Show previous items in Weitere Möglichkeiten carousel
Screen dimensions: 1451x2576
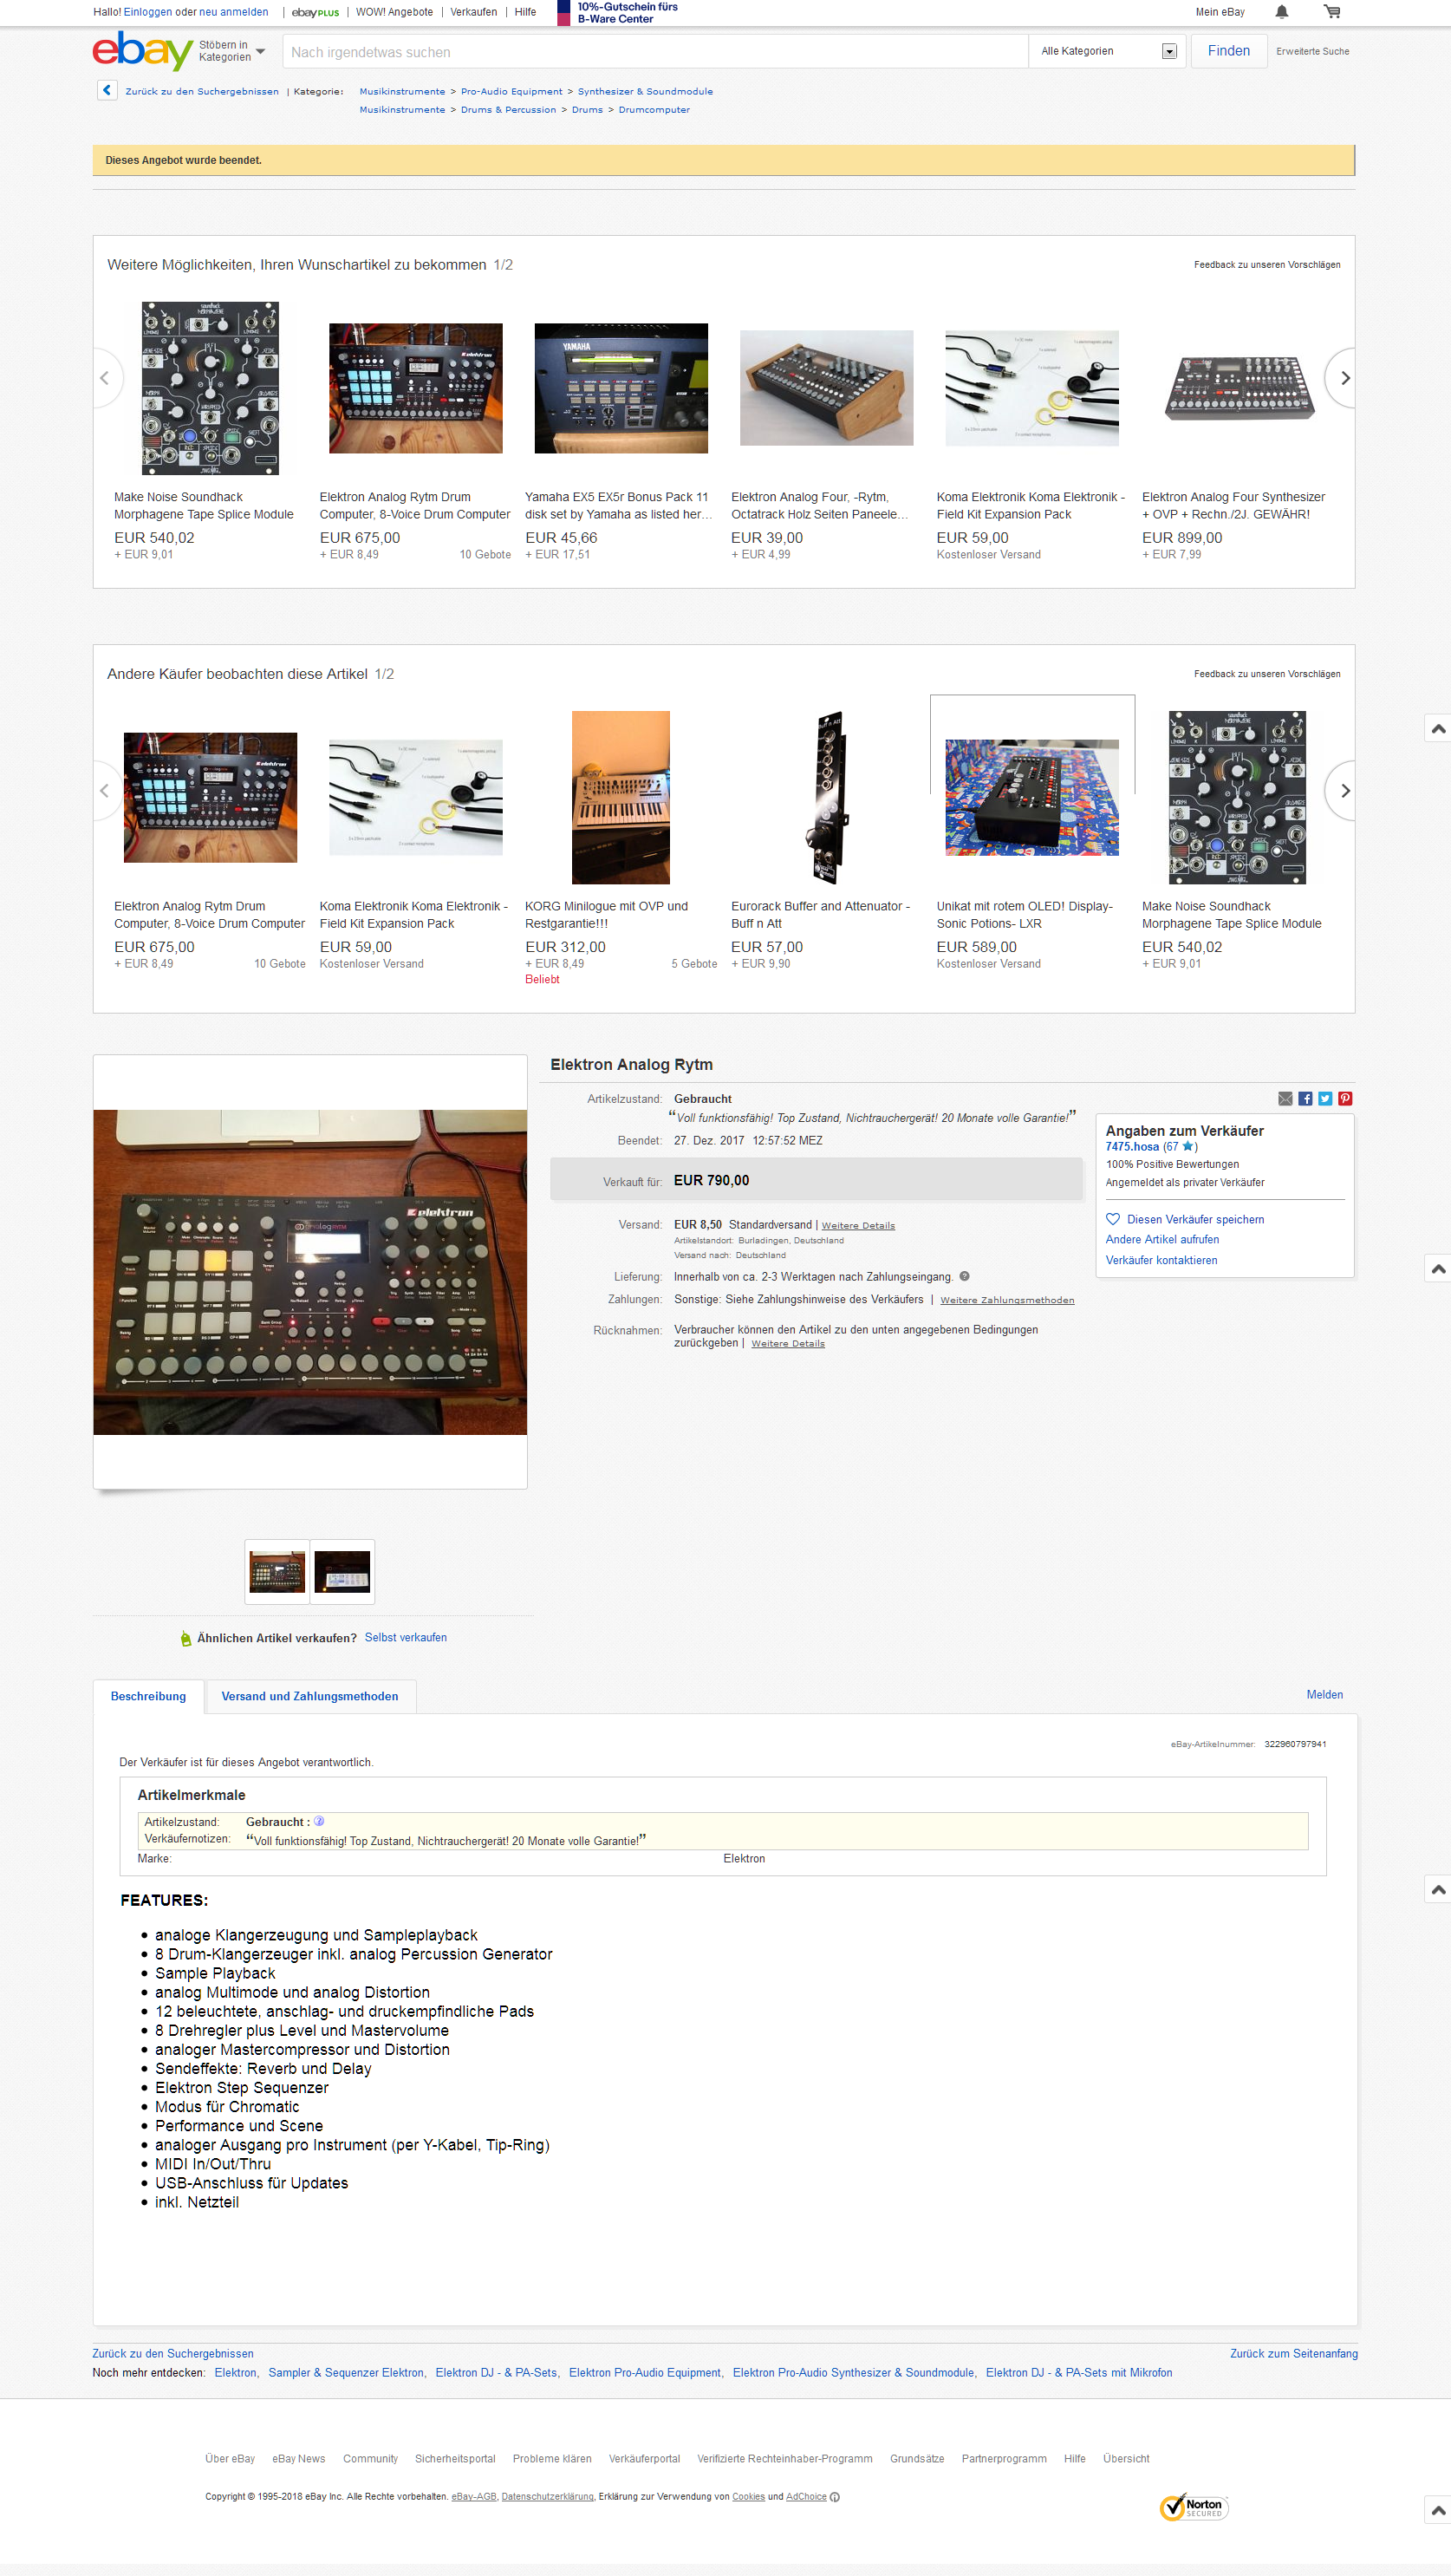point(107,378)
